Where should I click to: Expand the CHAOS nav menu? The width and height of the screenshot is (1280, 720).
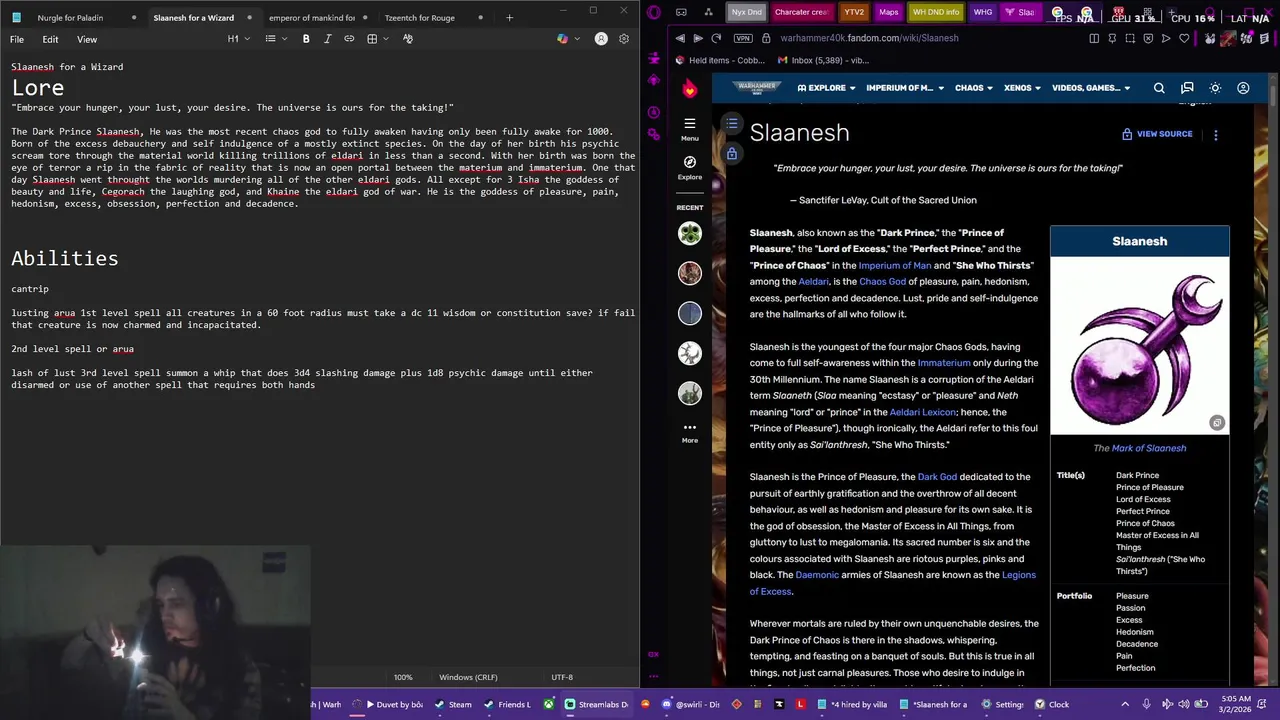tap(973, 88)
